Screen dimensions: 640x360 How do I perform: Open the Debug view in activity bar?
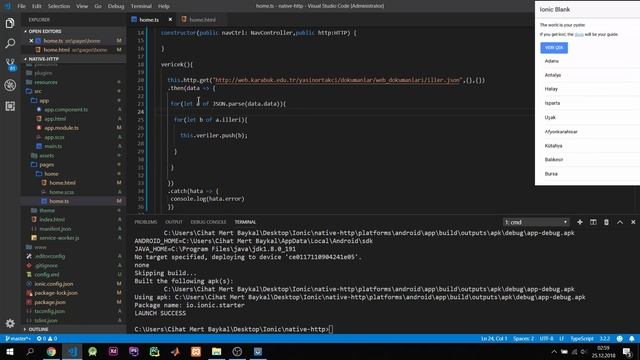coord(10,85)
